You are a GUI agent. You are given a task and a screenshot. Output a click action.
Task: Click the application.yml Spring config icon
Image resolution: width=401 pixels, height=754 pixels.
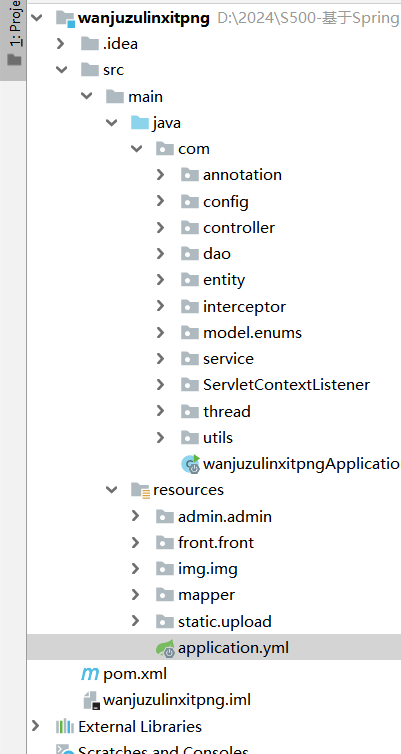[x=165, y=648]
